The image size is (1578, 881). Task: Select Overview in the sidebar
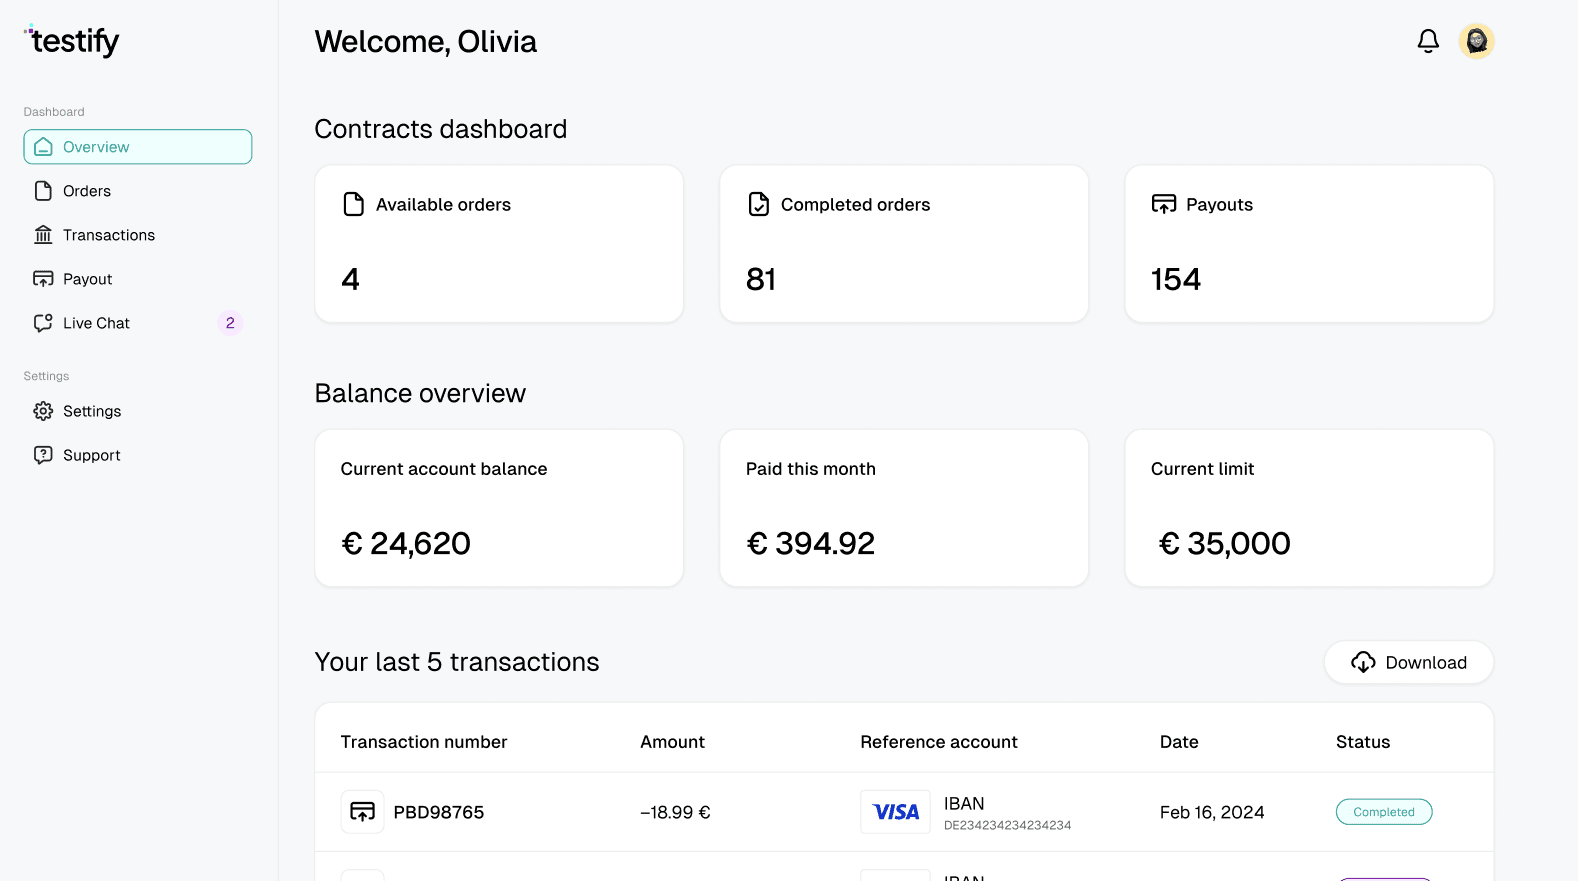pos(138,147)
